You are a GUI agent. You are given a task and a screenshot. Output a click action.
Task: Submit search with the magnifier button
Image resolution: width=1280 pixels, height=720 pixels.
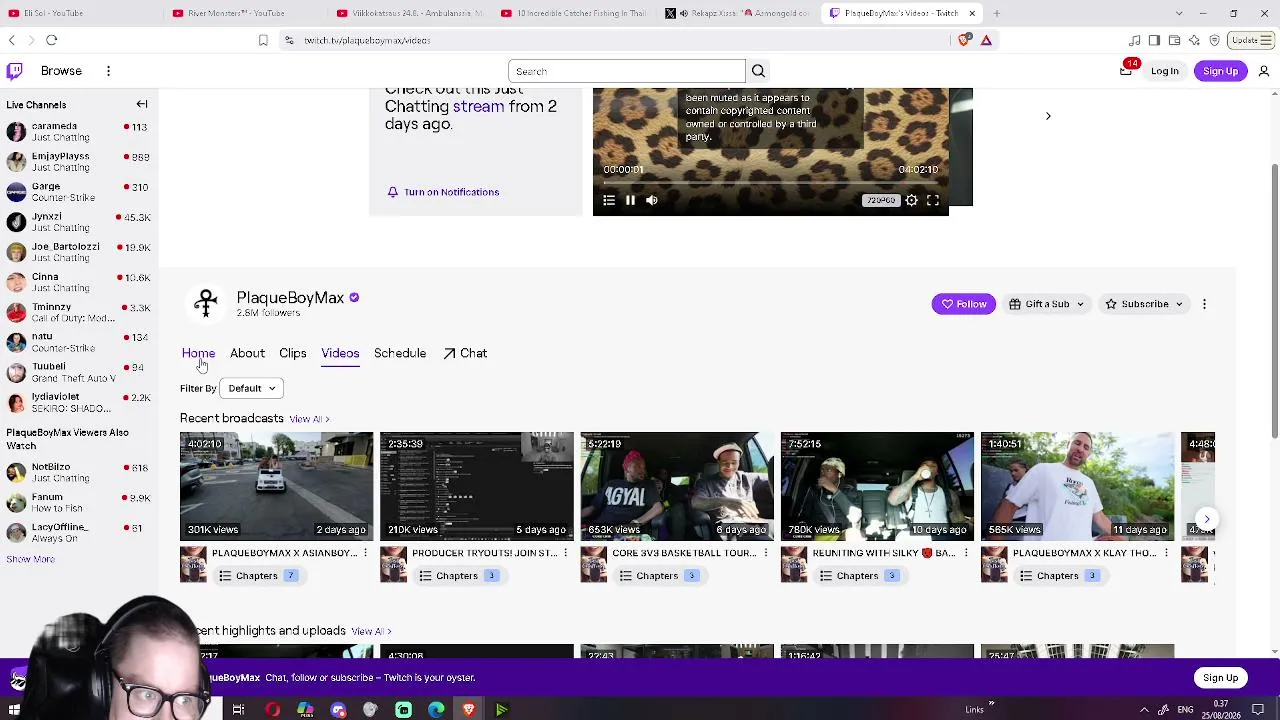(758, 71)
